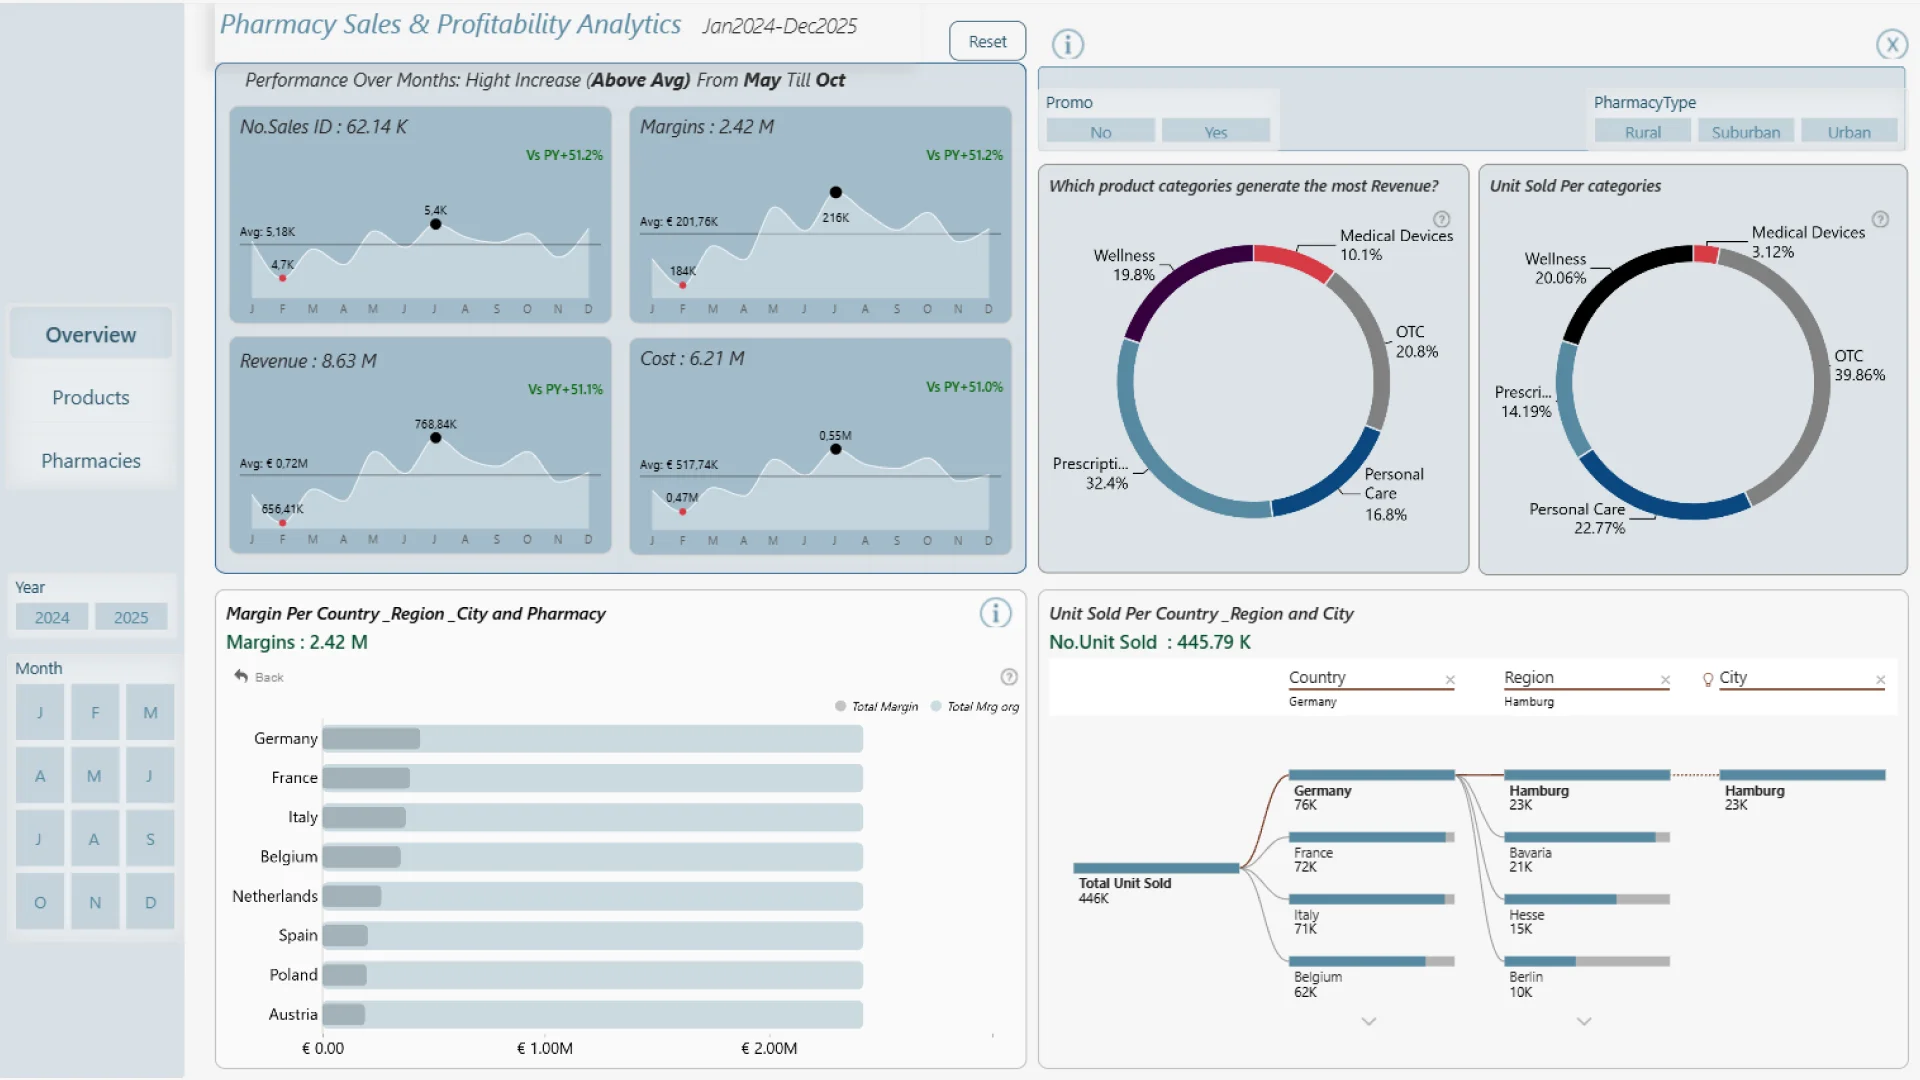Image resolution: width=1920 pixels, height=1080 pixels.
Task: Switch to the Pharmacies page
Action: click(x=91, y=460)
